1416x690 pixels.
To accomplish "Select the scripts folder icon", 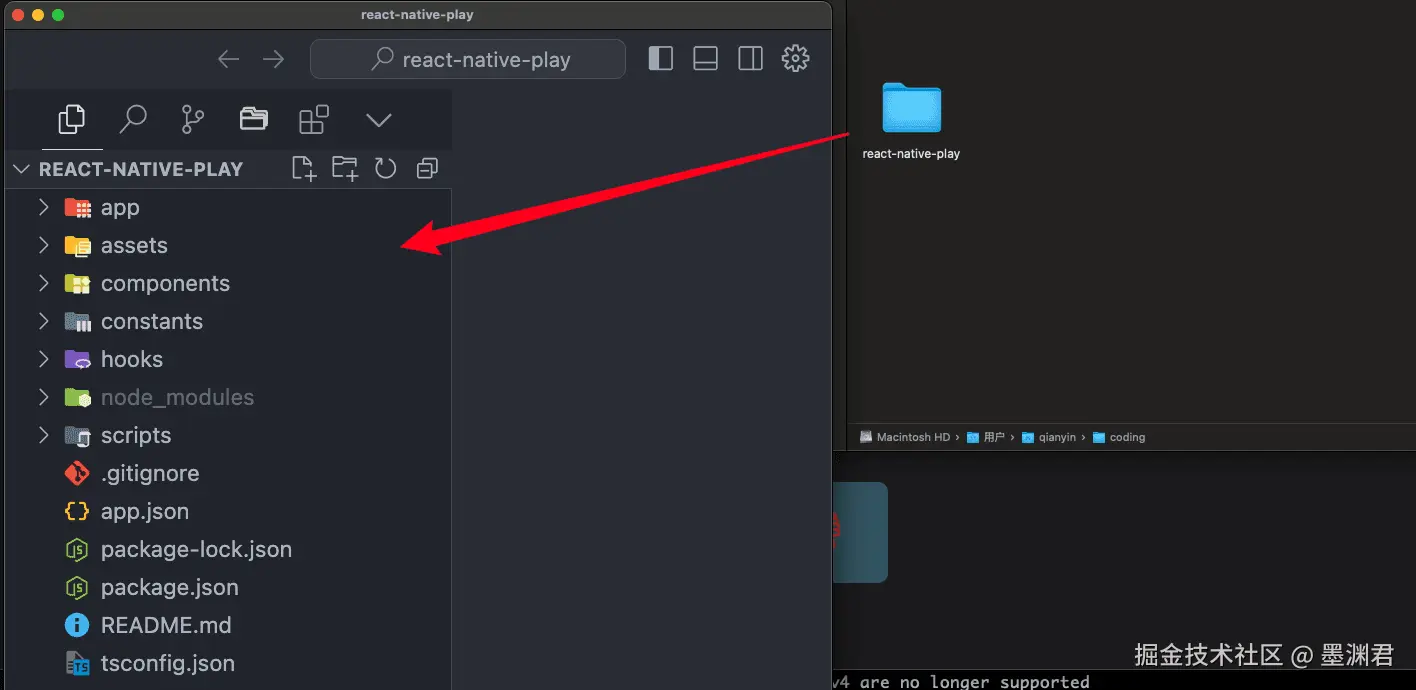I will tap(77, 436).
